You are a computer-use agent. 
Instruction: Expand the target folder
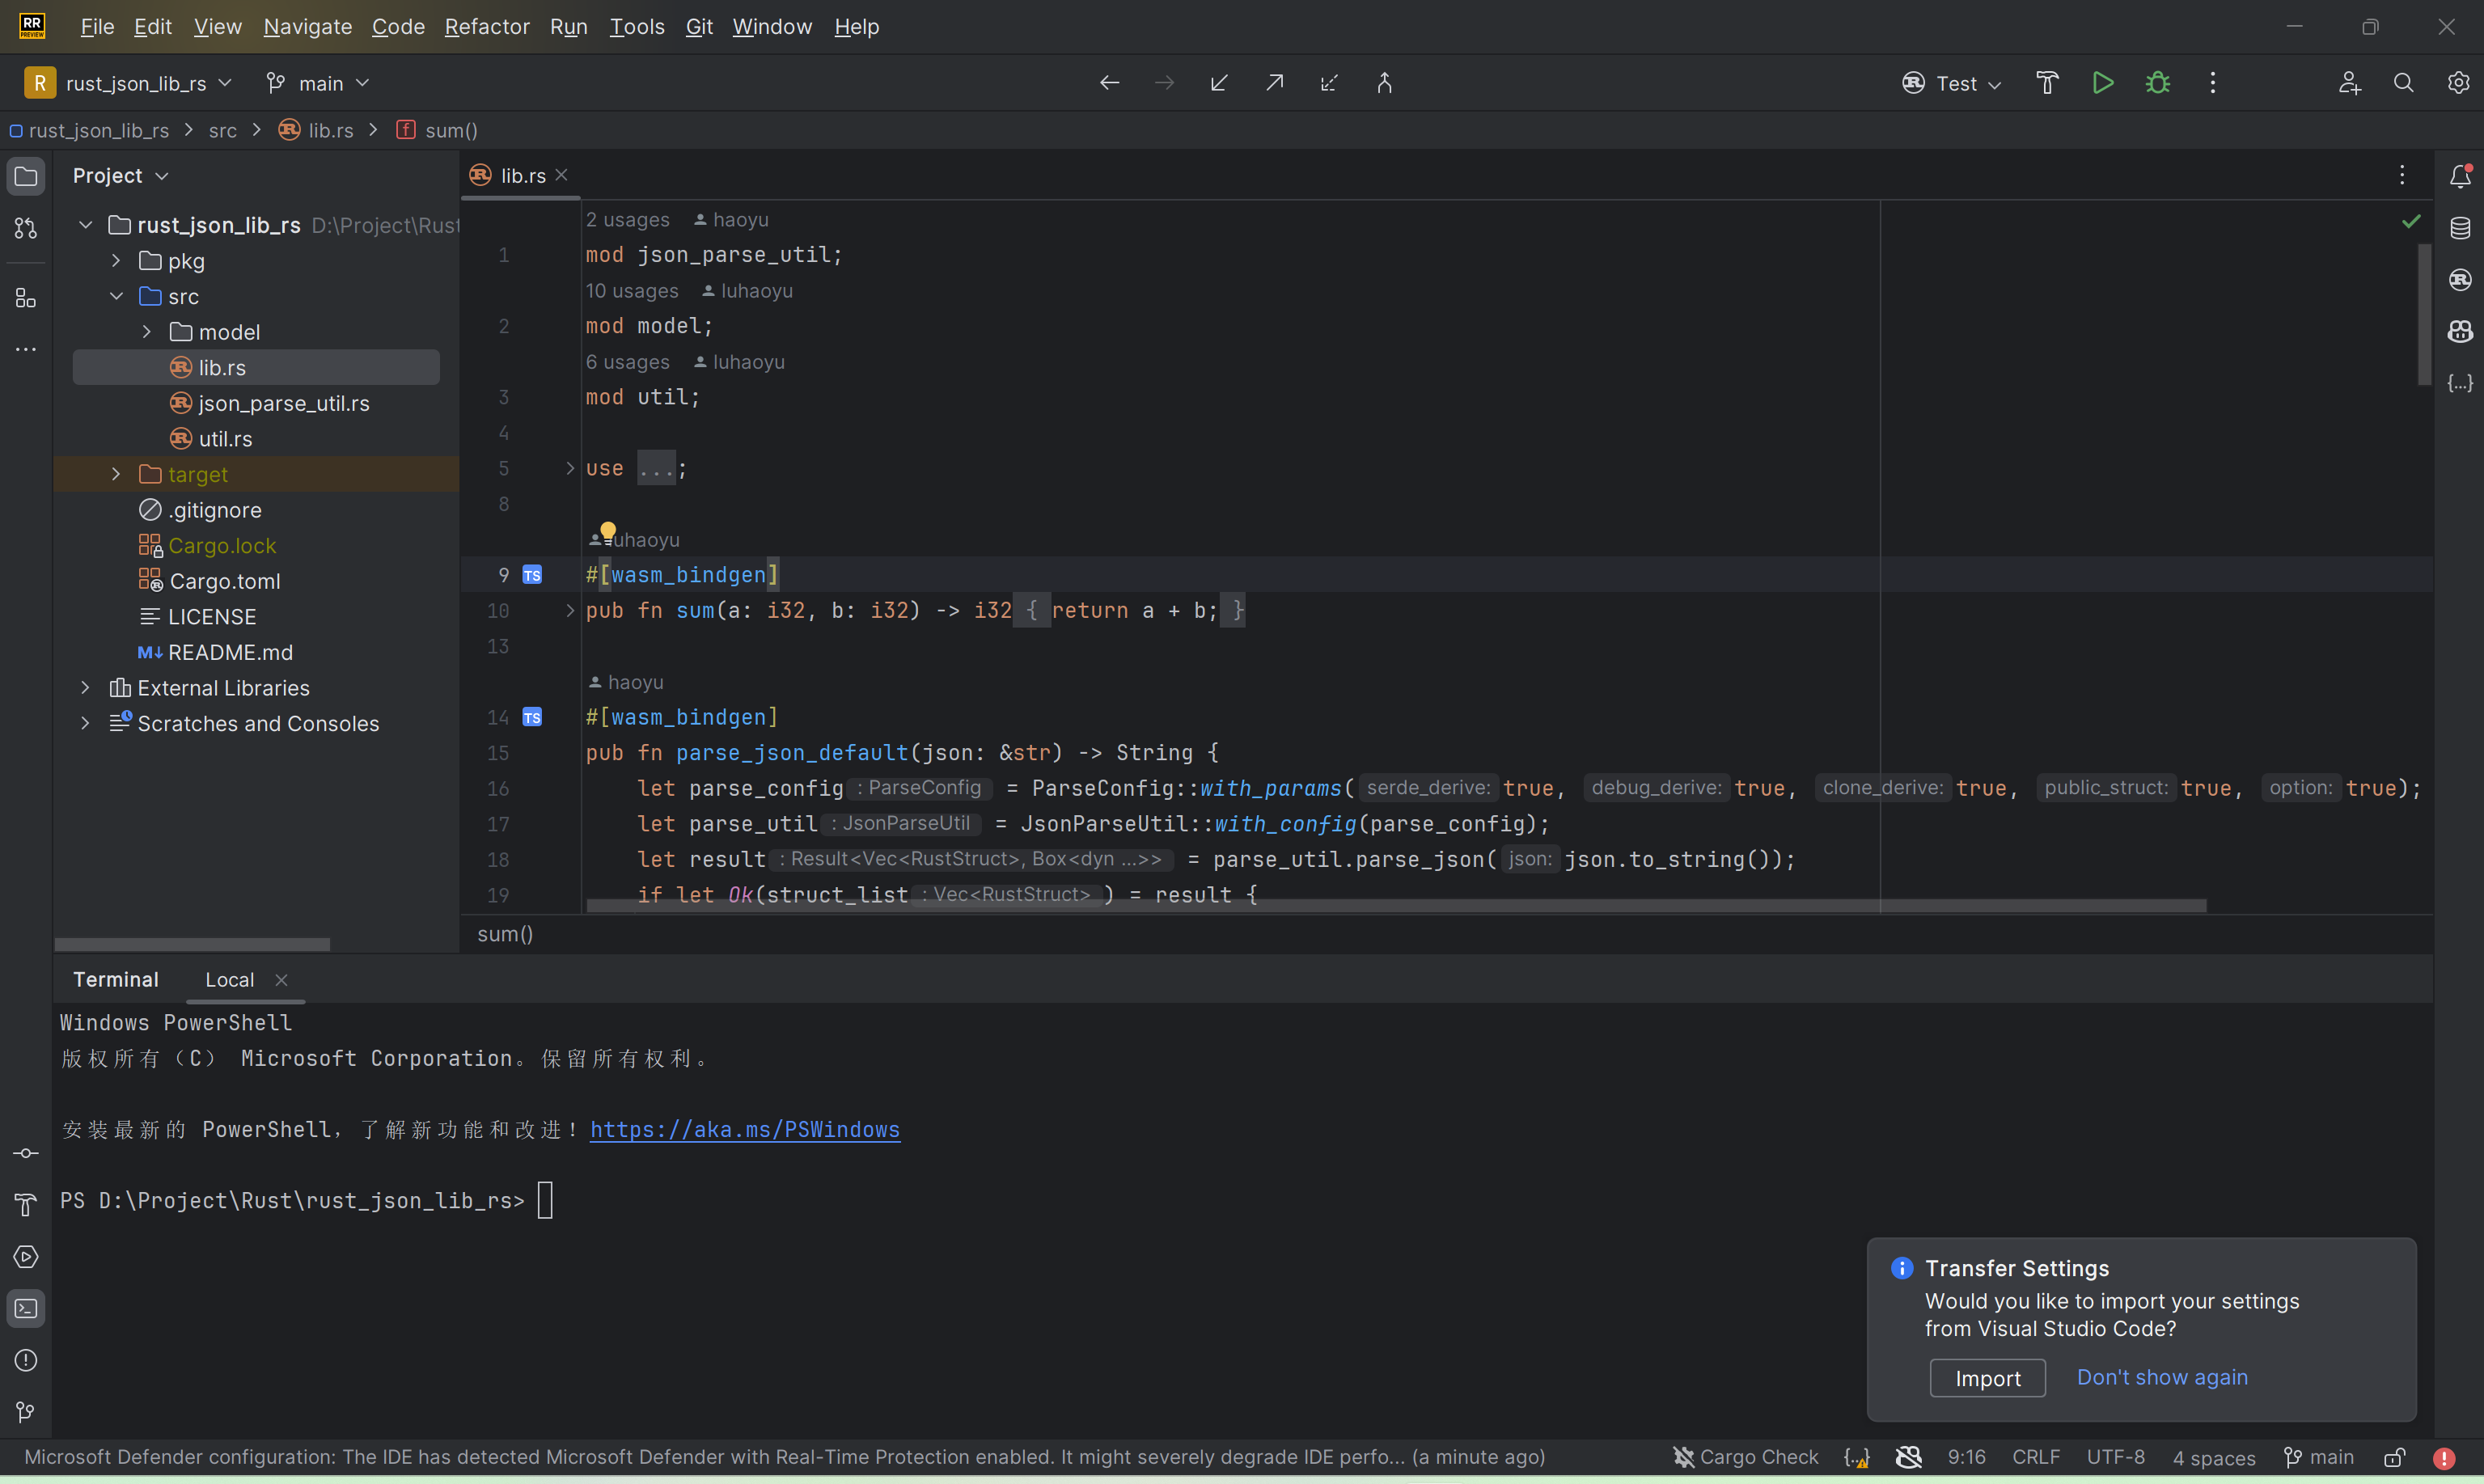tap(116, 474)
